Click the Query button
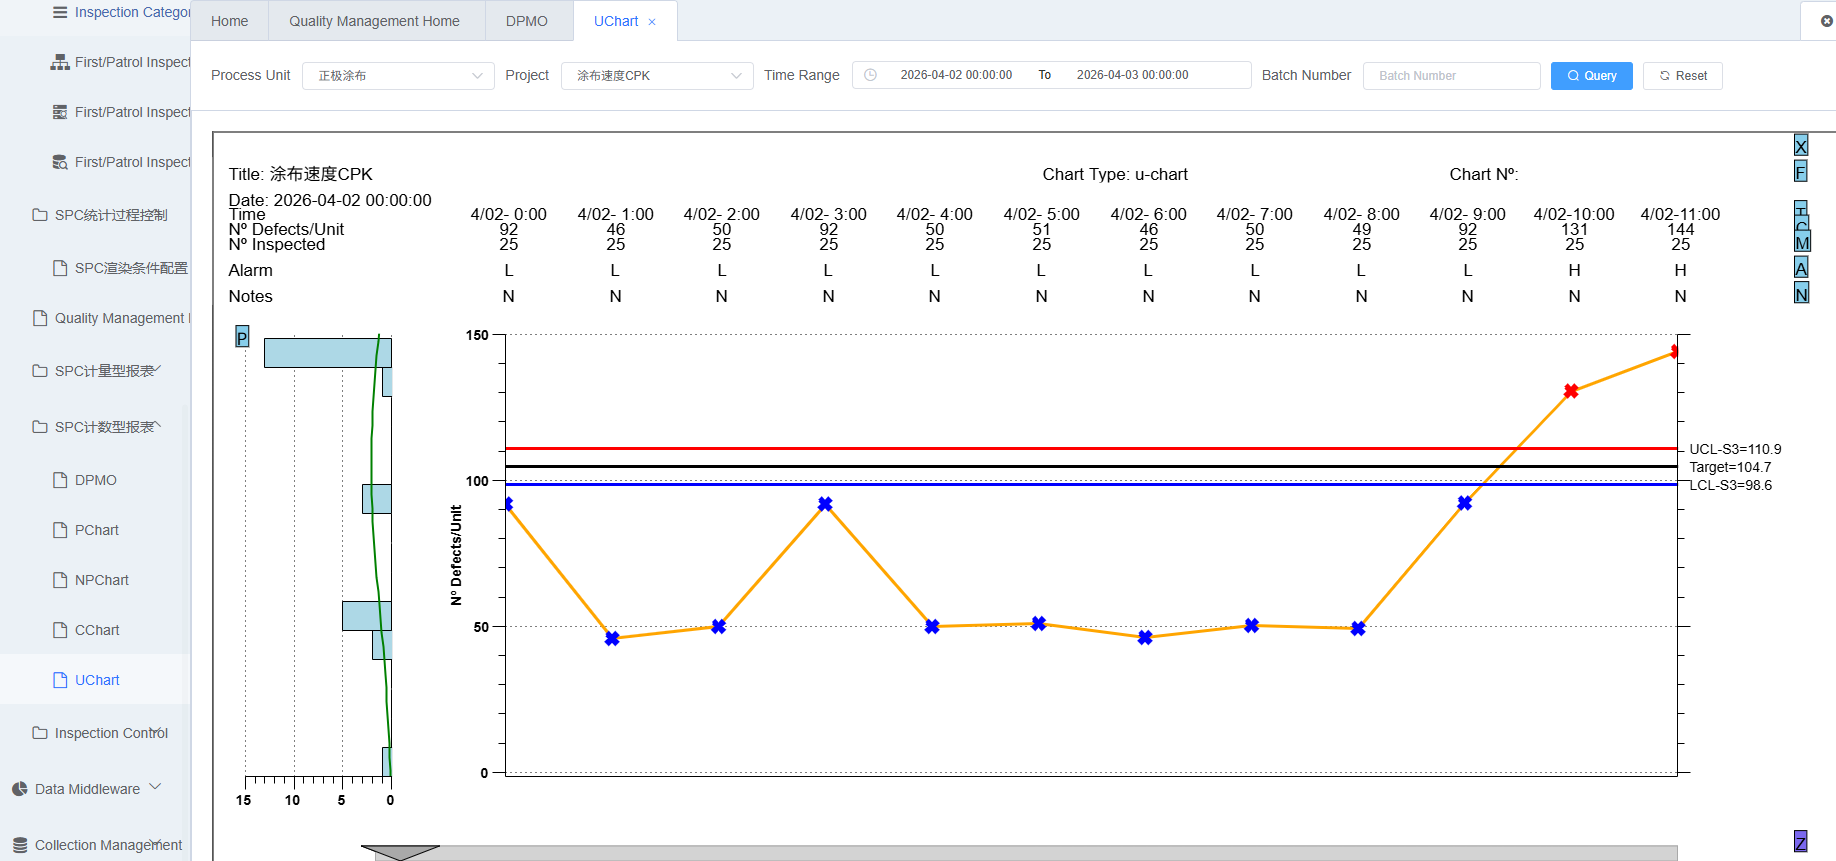This screenshot has width=1836, height=861. tap(1592, 76)
